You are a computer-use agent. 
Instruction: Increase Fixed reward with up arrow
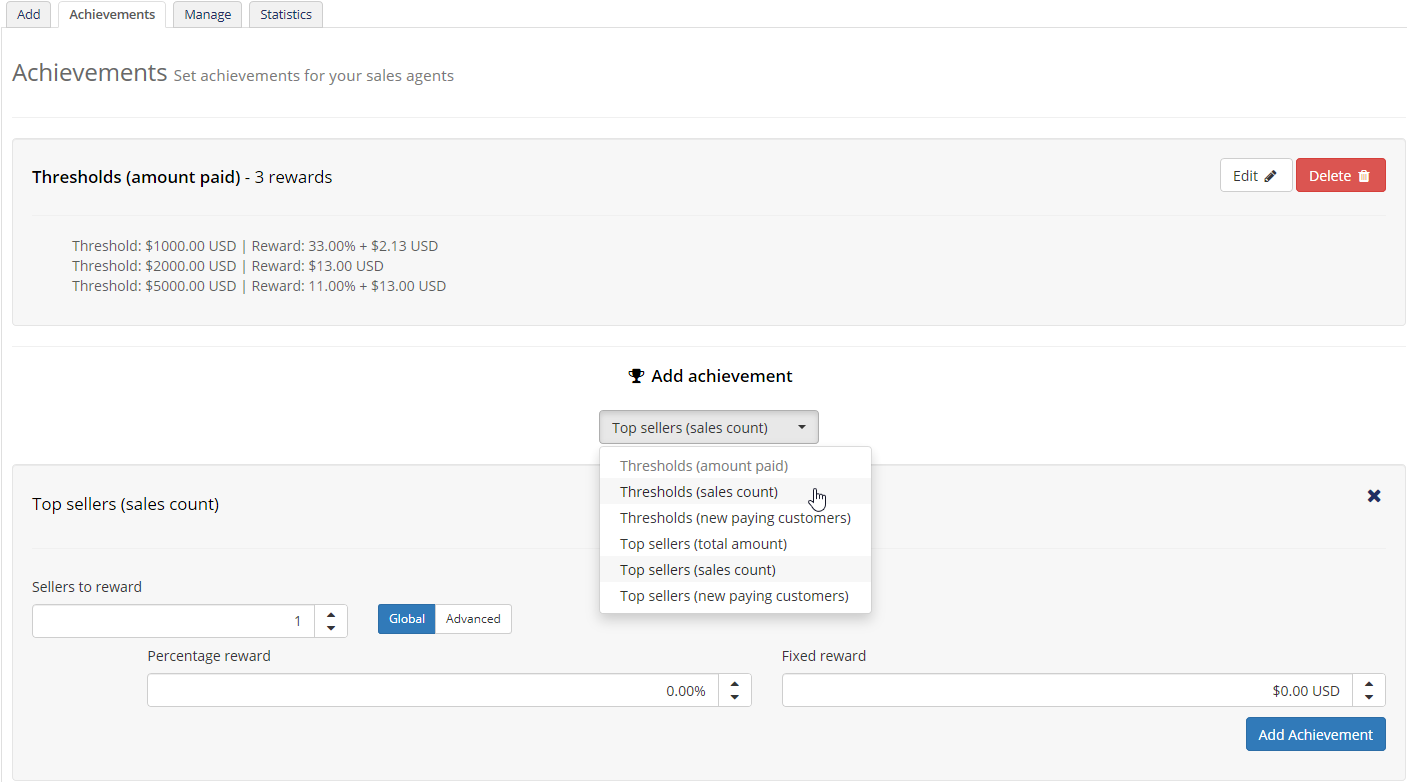(x=1369, y=682)
